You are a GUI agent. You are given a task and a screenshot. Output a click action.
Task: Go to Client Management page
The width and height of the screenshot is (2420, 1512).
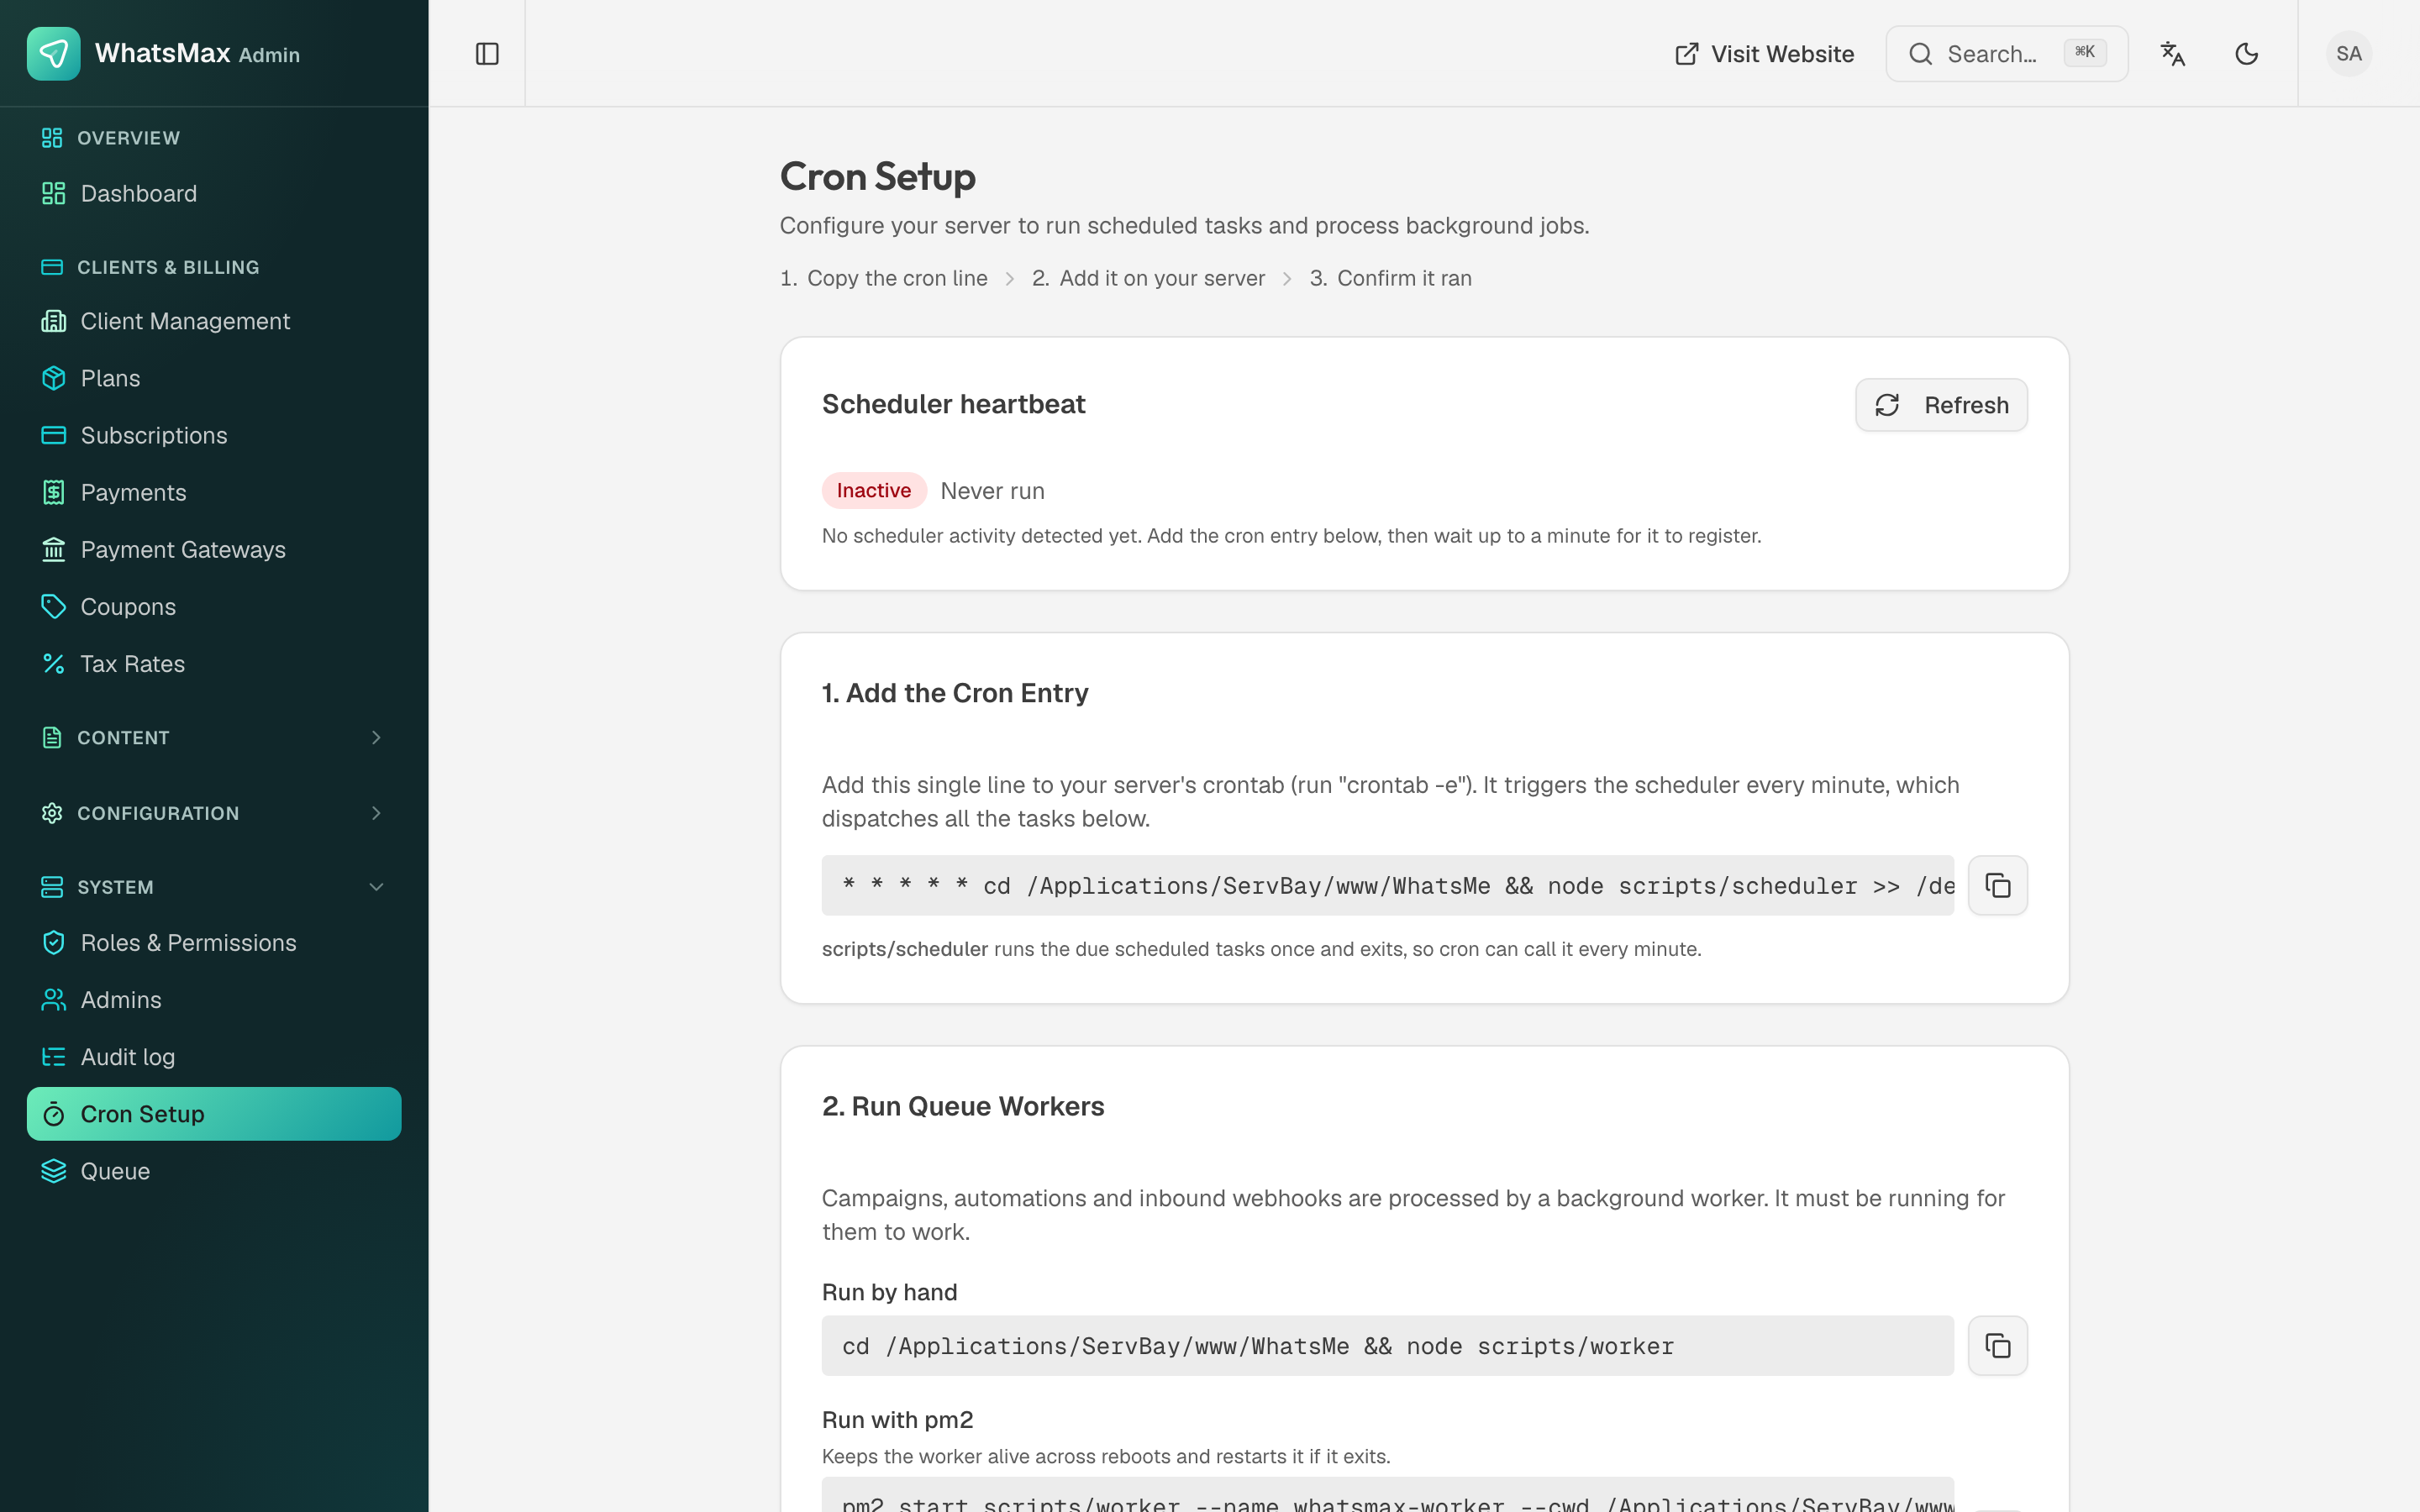coord(214,321)
